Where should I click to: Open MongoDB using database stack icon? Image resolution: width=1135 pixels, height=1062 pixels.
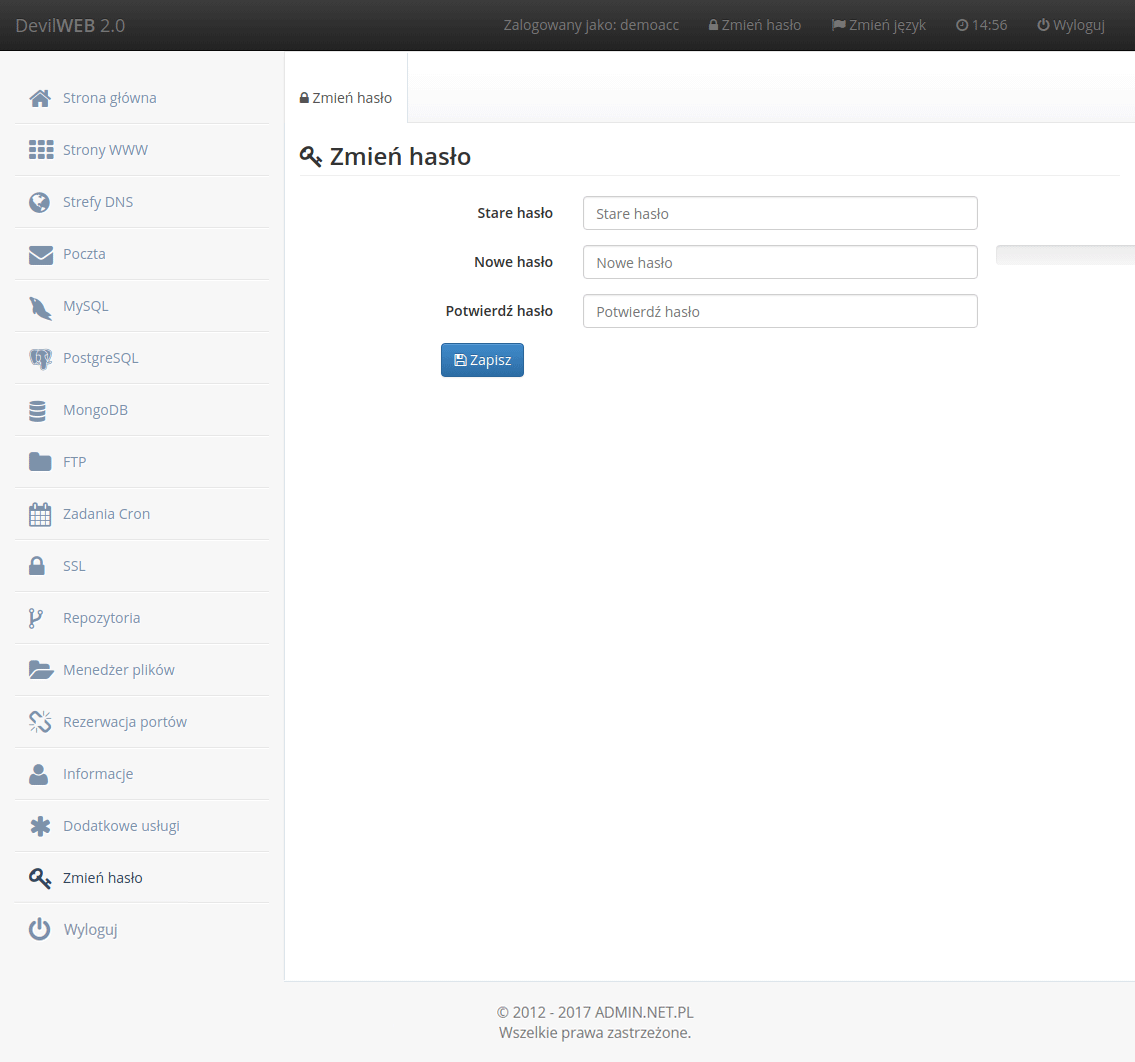[x=38, y=410]
